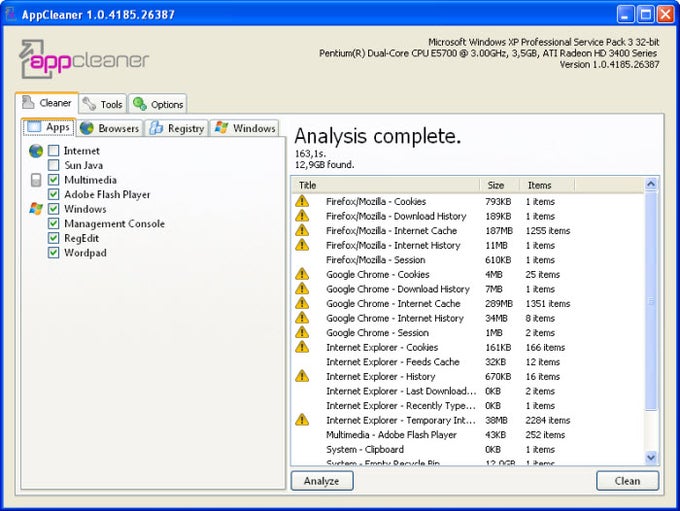Switch to the Cleaner tab

(x=47, y=103)
